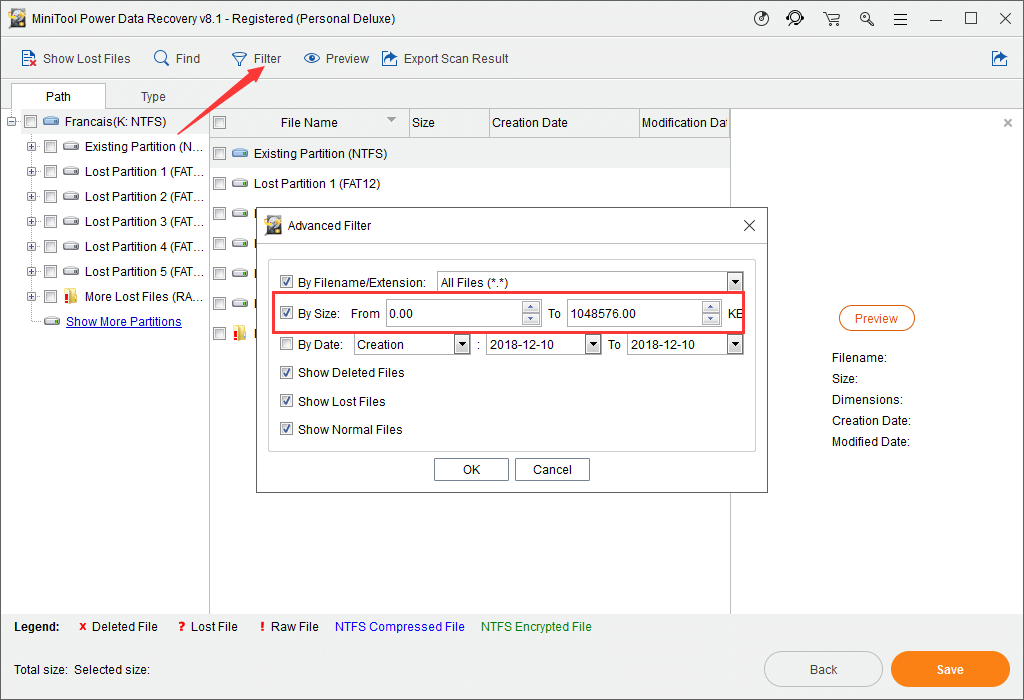Expand the Existing Partition tree node
This screenshot has height=700, width=1024.
click(x=31, y=146)
